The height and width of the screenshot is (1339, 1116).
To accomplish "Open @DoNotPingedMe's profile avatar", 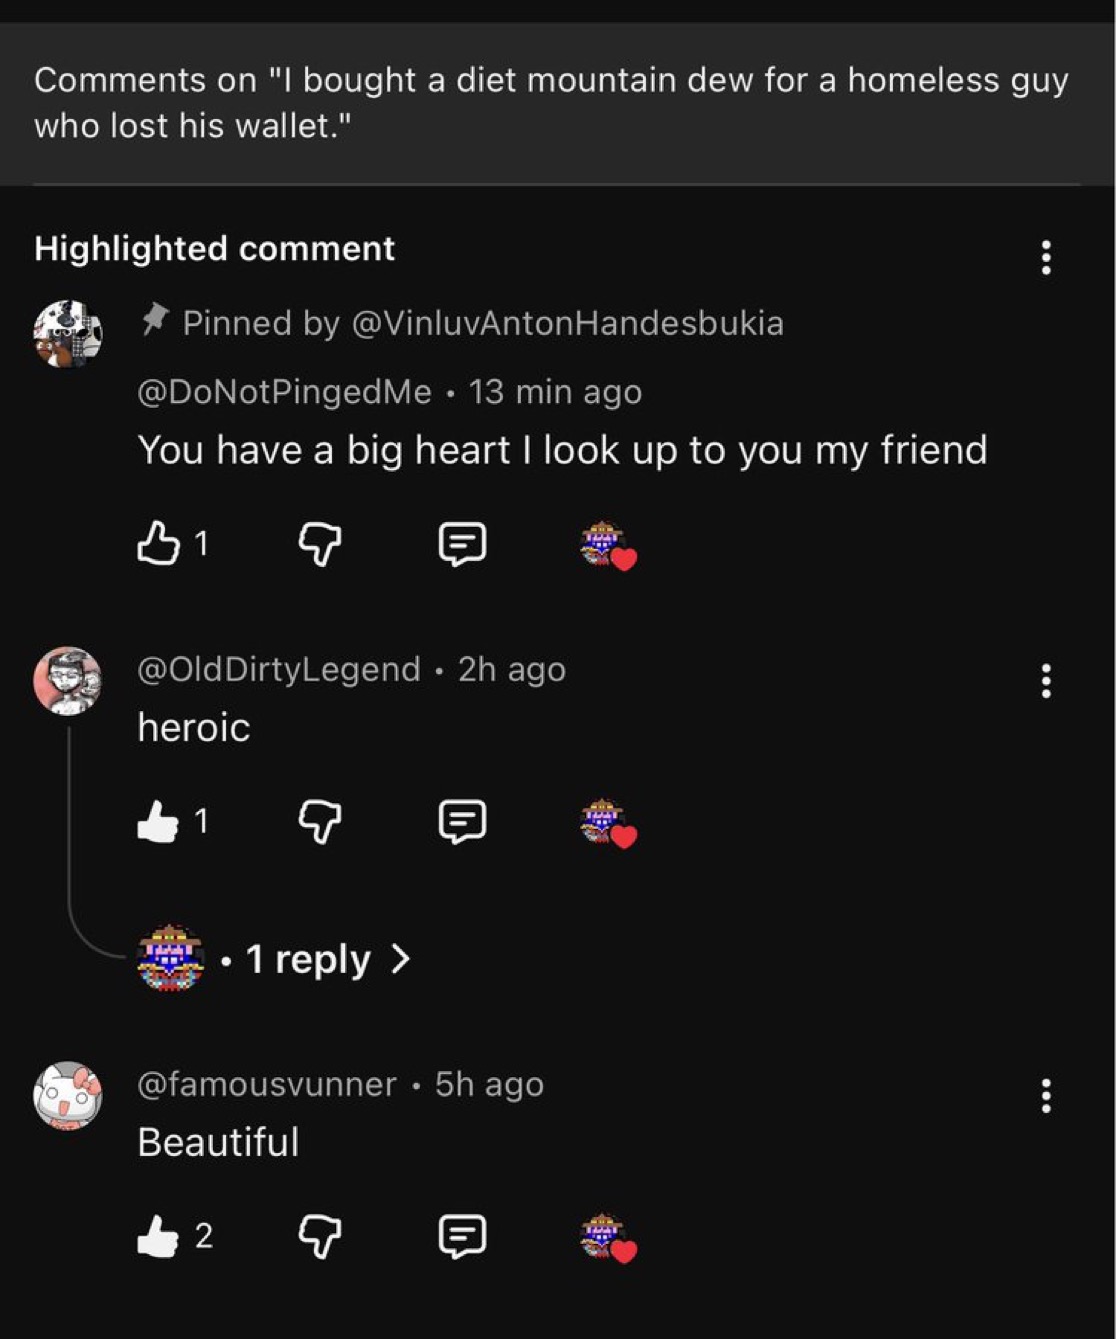I will click(x=68, y=334).
